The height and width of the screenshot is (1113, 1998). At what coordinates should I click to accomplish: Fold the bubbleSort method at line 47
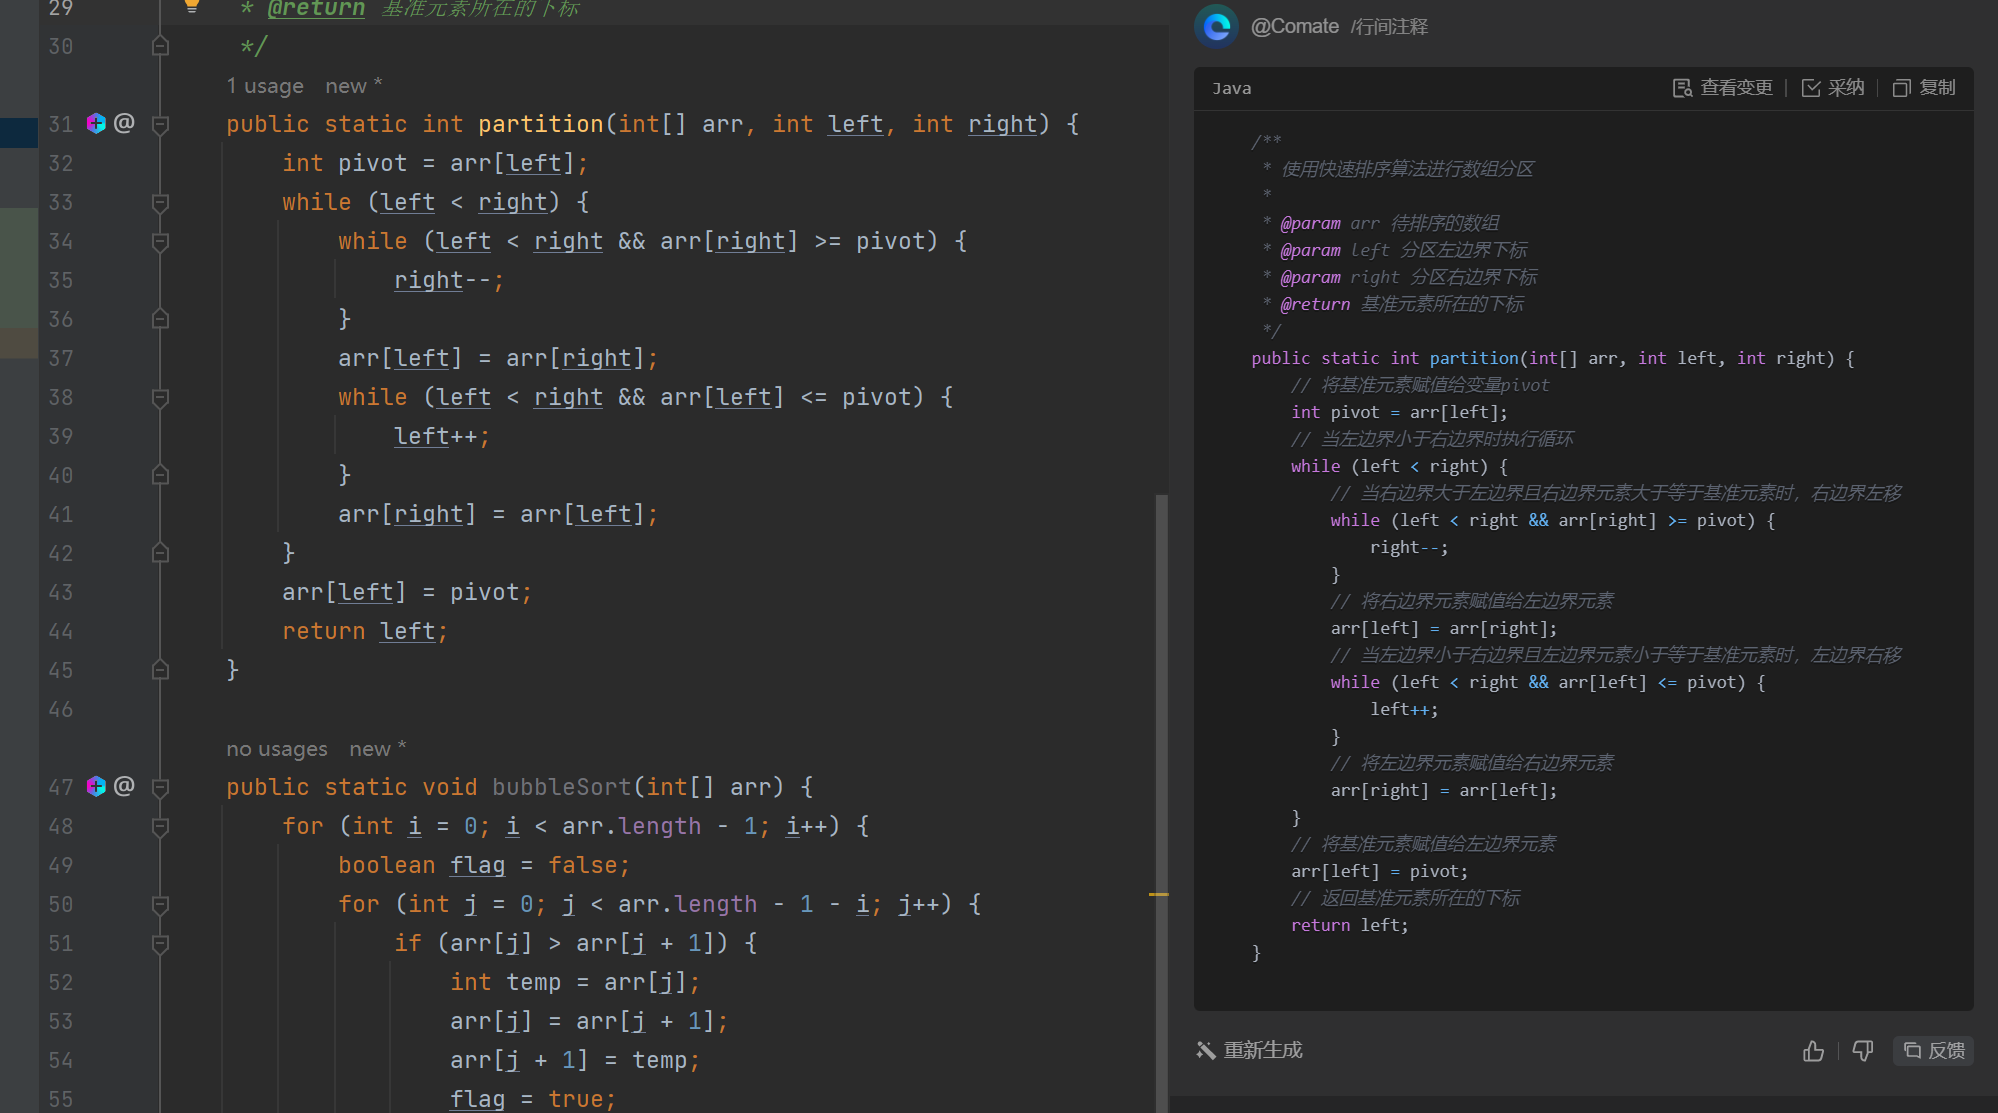(x=160, y=787)
